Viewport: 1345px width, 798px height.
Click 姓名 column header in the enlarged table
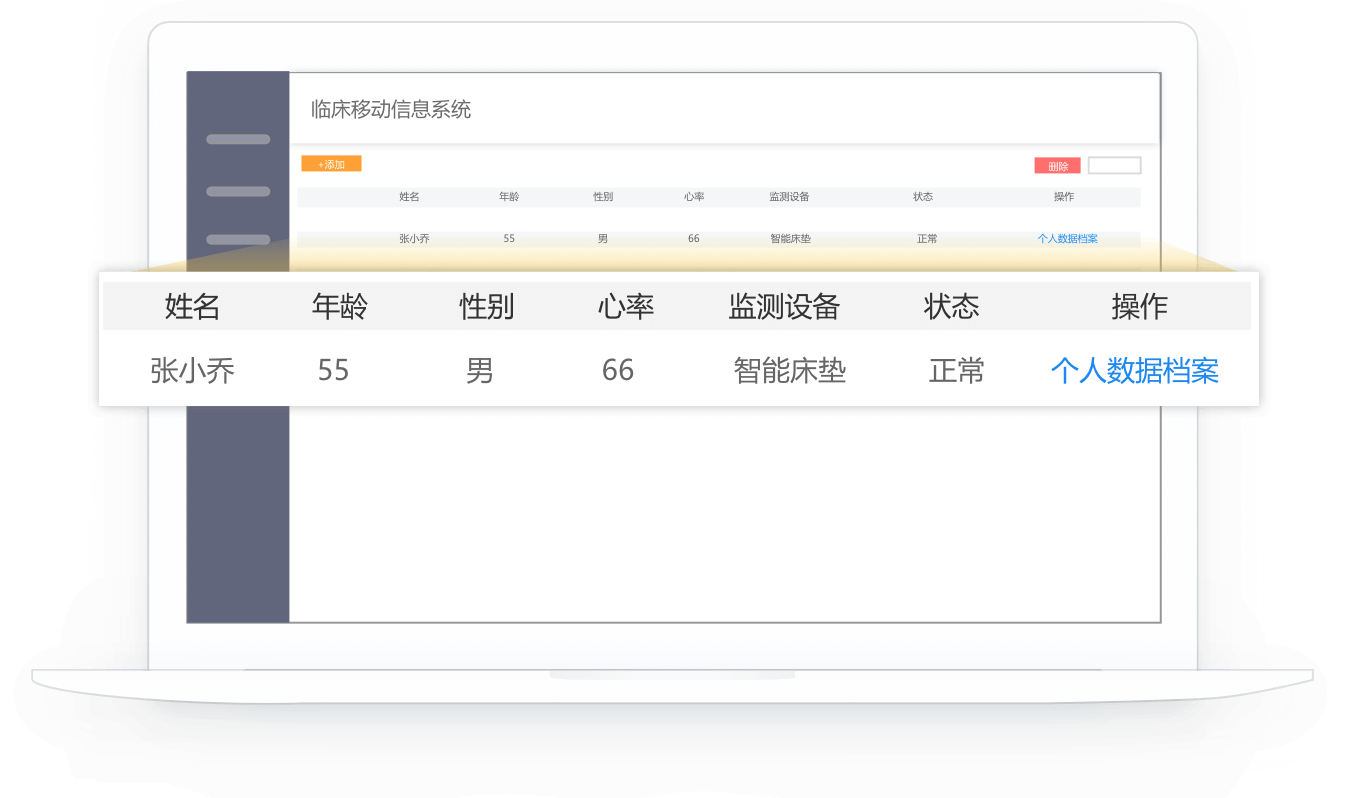(192, 307)
